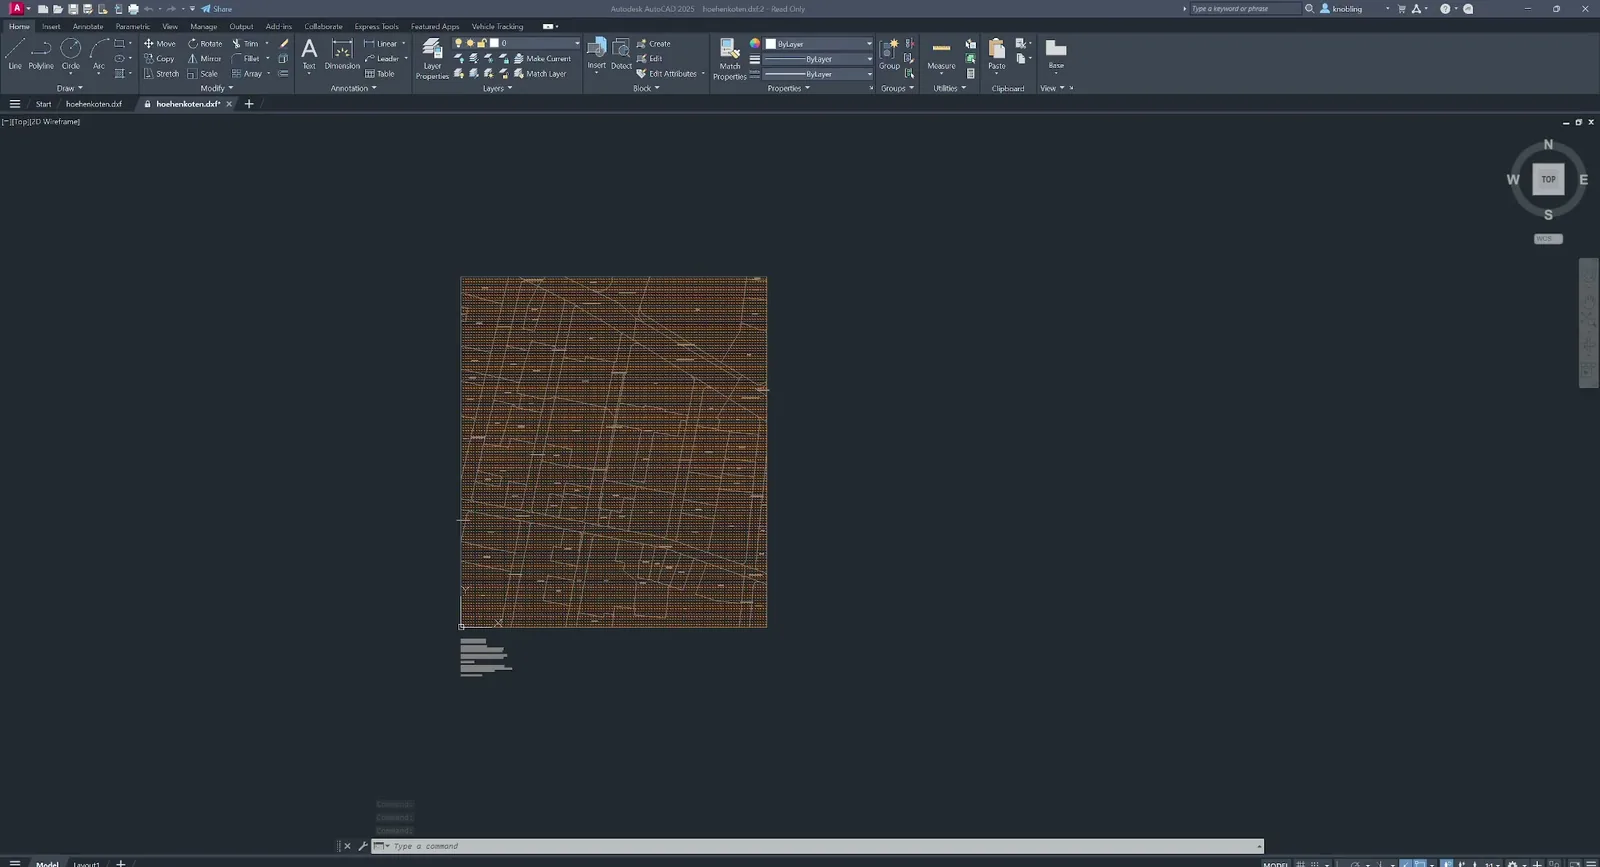The width and height of the screenshot is (1600, 867).
Task: Switch to the first hoehenkoten.dxf file tab
Action: [94, 104]
